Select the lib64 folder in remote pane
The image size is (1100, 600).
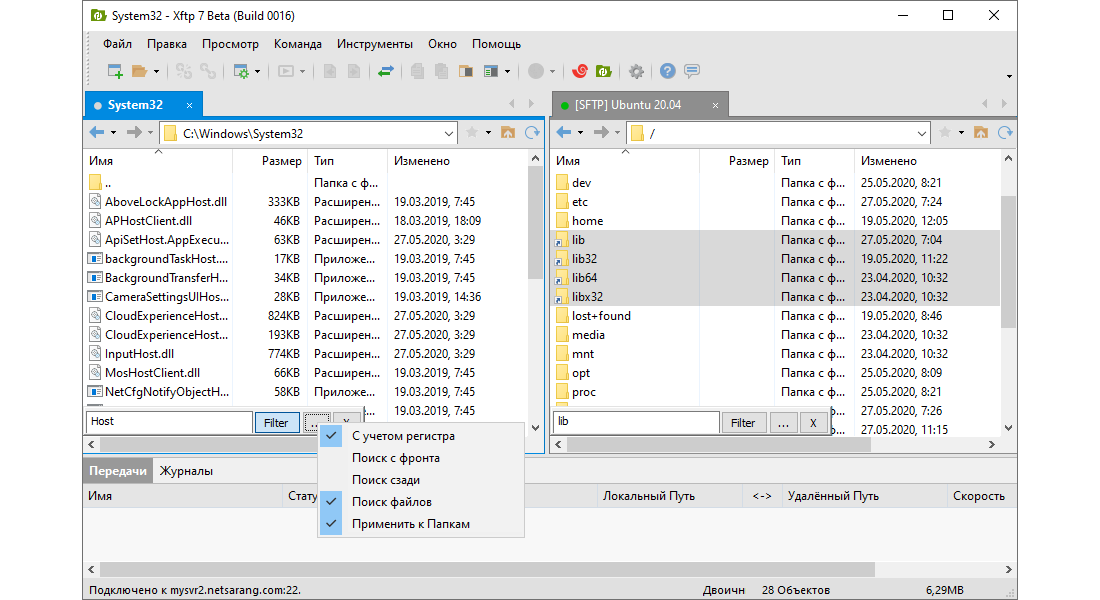[584, 278]
